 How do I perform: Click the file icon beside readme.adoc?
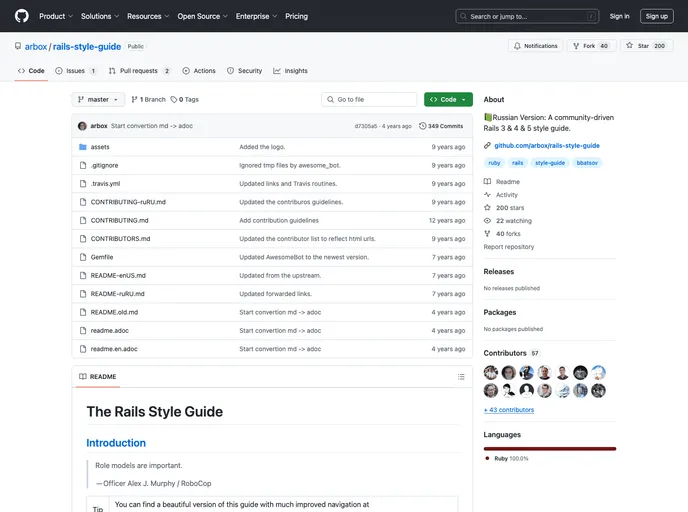[x=82, y=331]
